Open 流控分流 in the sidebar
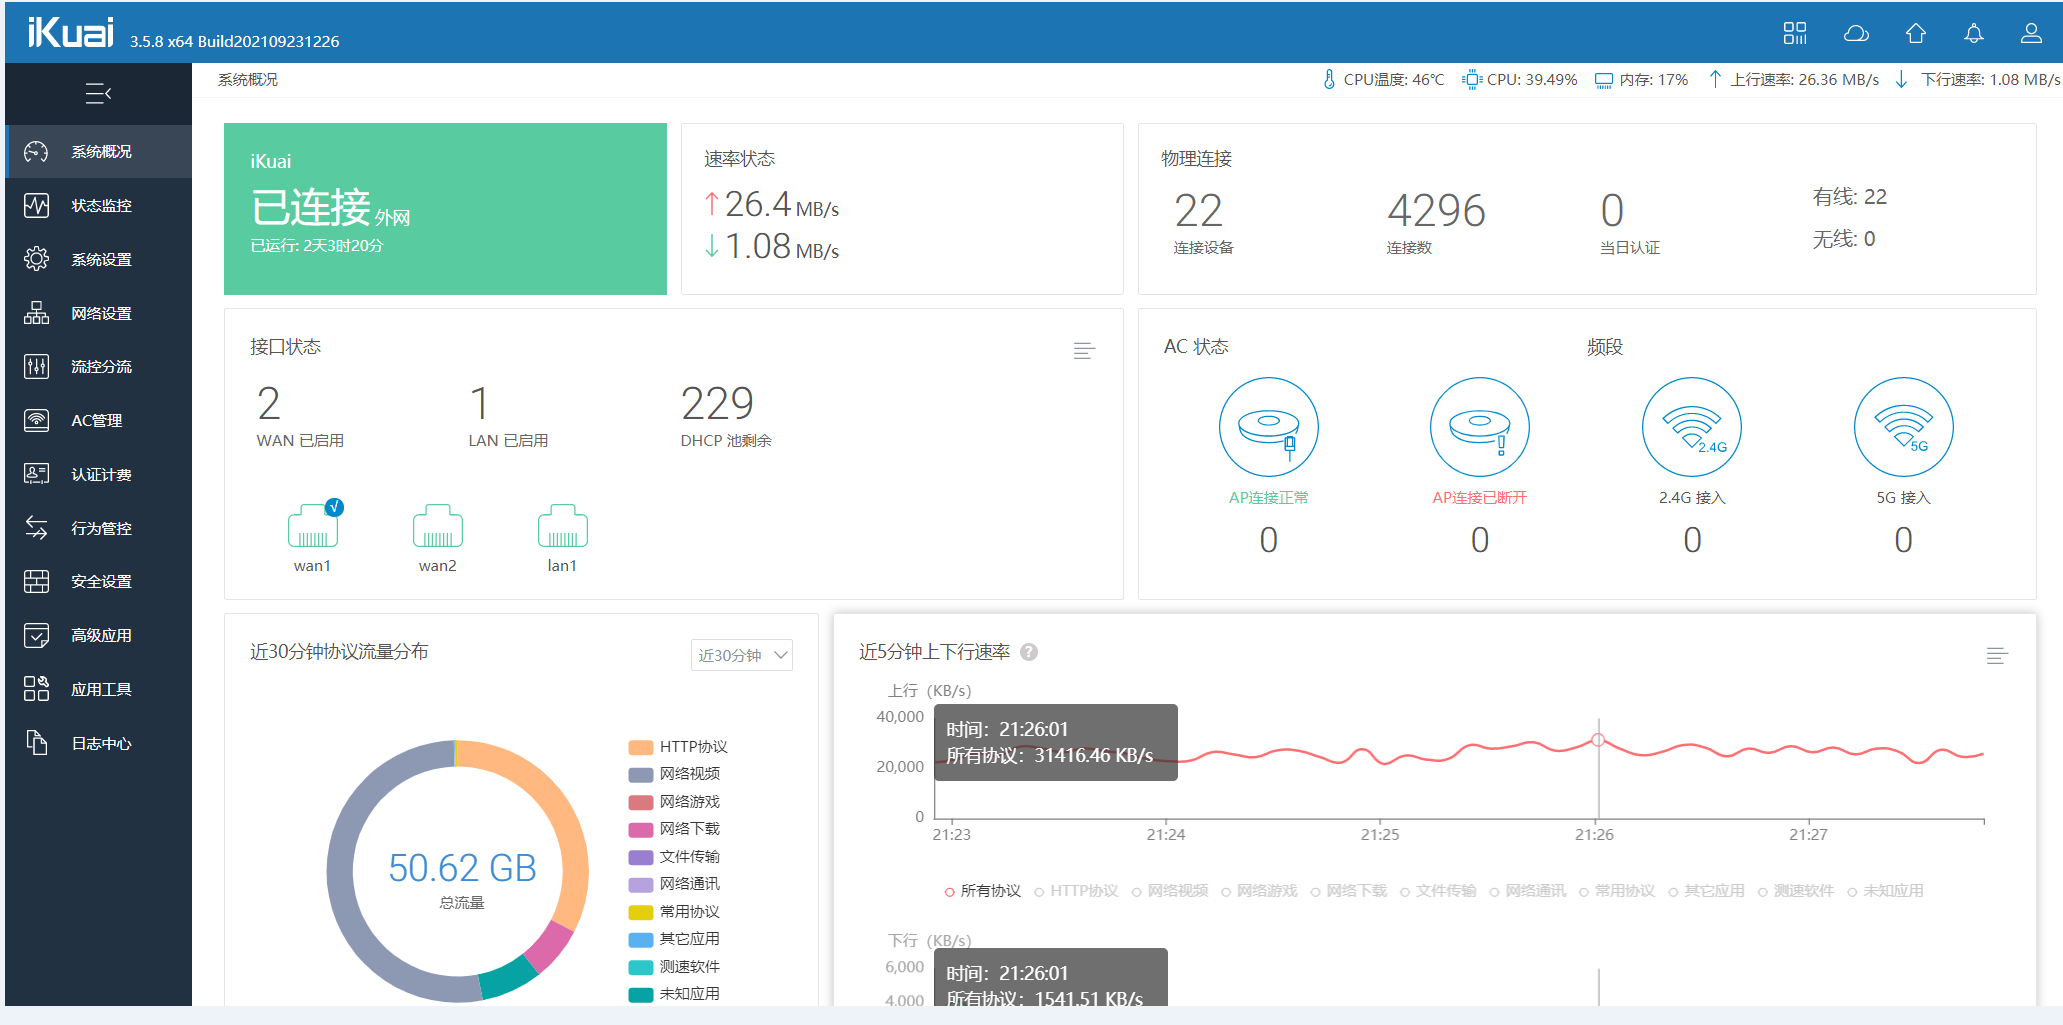Image resolution: width=2063 pixels, height=1025 pixels. pyautogui.click(x=98, y=366)
